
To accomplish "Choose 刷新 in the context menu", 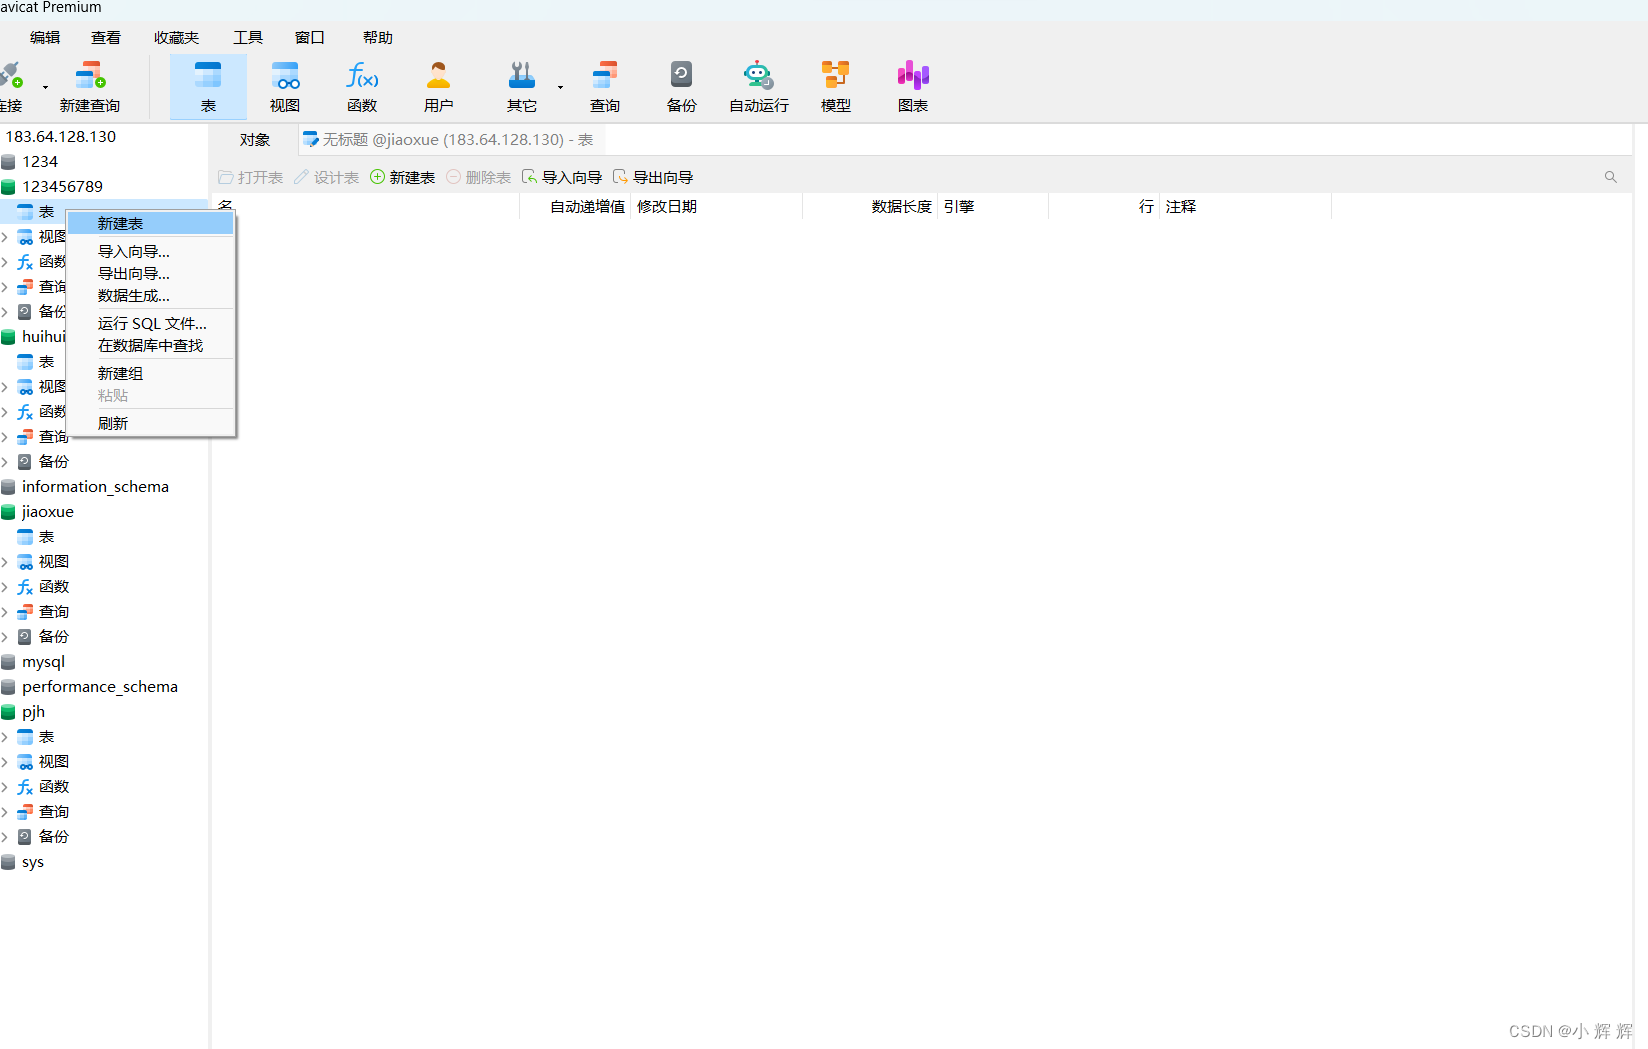I will coord(150,424).
